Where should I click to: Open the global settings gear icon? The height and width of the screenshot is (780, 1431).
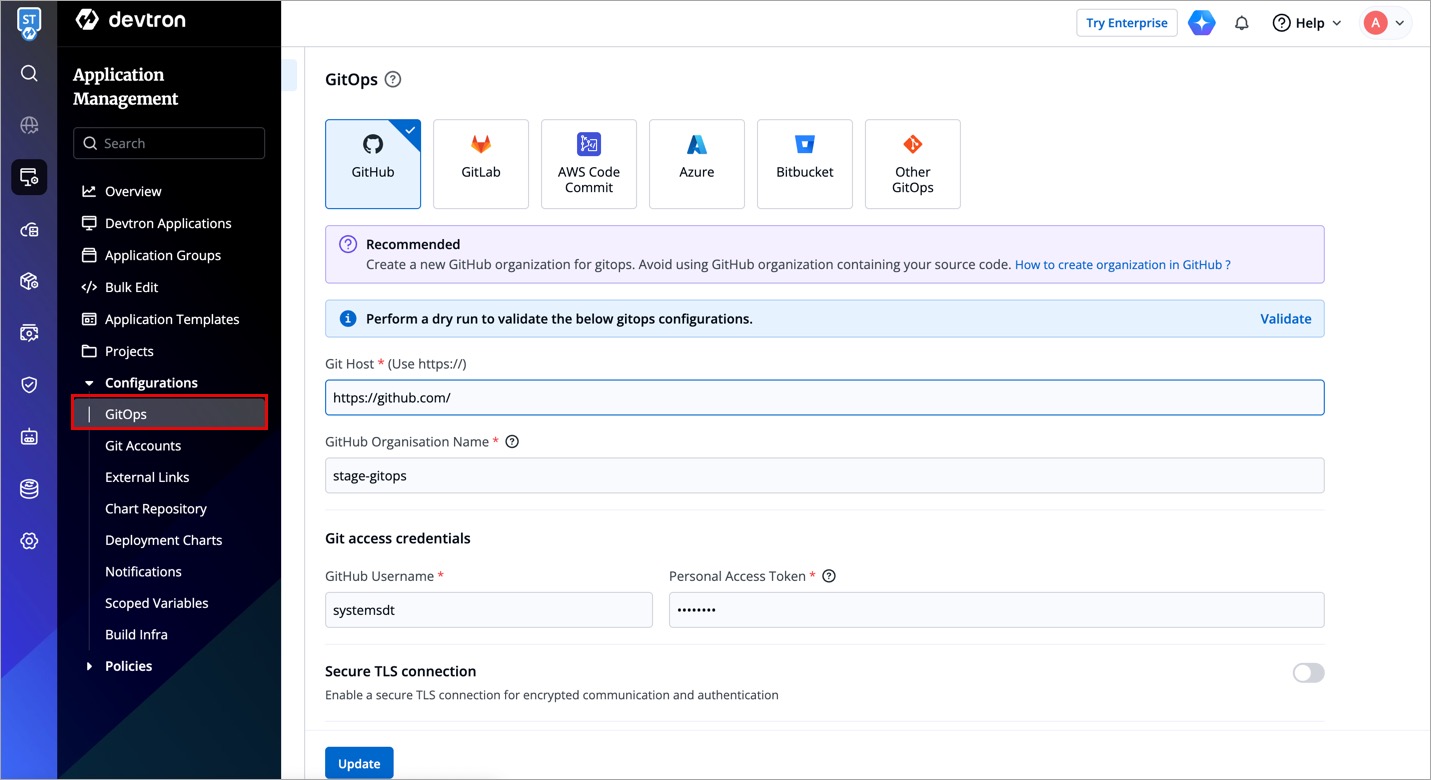(x=29, y=541)
